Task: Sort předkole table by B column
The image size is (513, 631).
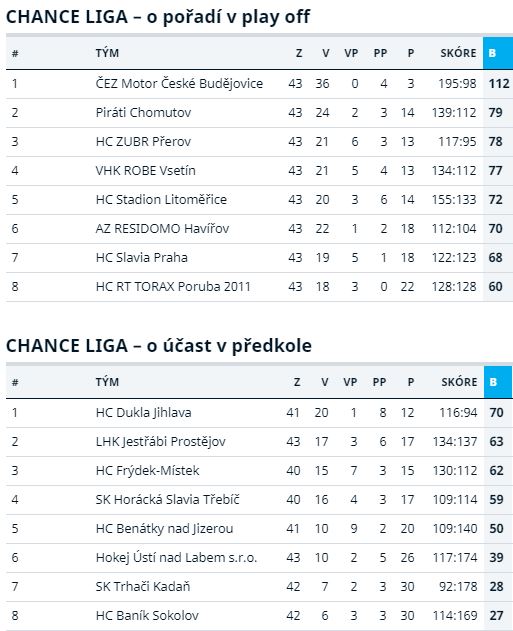Action: (x=498, y=382)
